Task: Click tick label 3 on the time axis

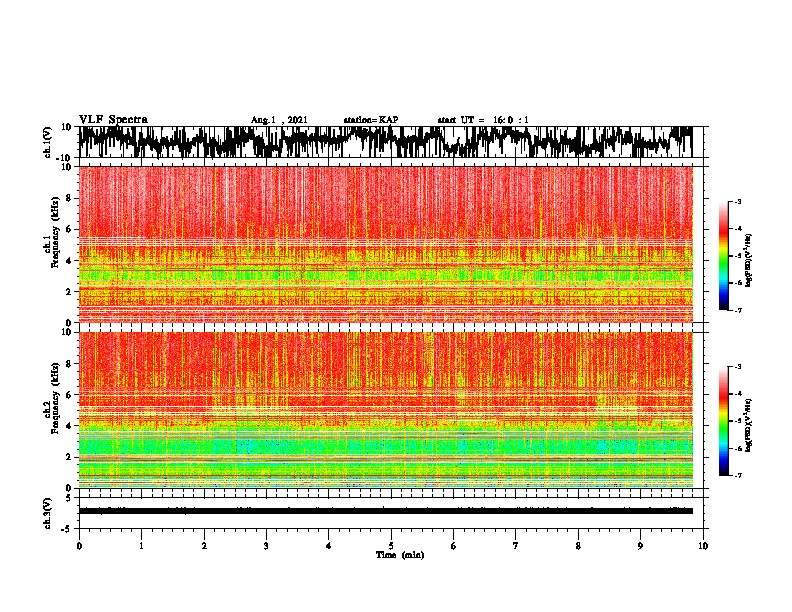Action: coord(266,546)
